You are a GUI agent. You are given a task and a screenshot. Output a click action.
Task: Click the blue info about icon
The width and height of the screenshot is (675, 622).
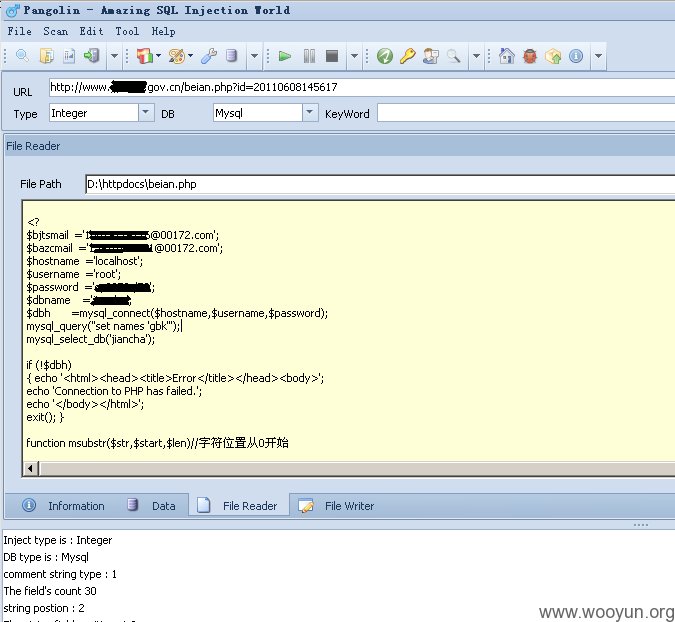576,56
